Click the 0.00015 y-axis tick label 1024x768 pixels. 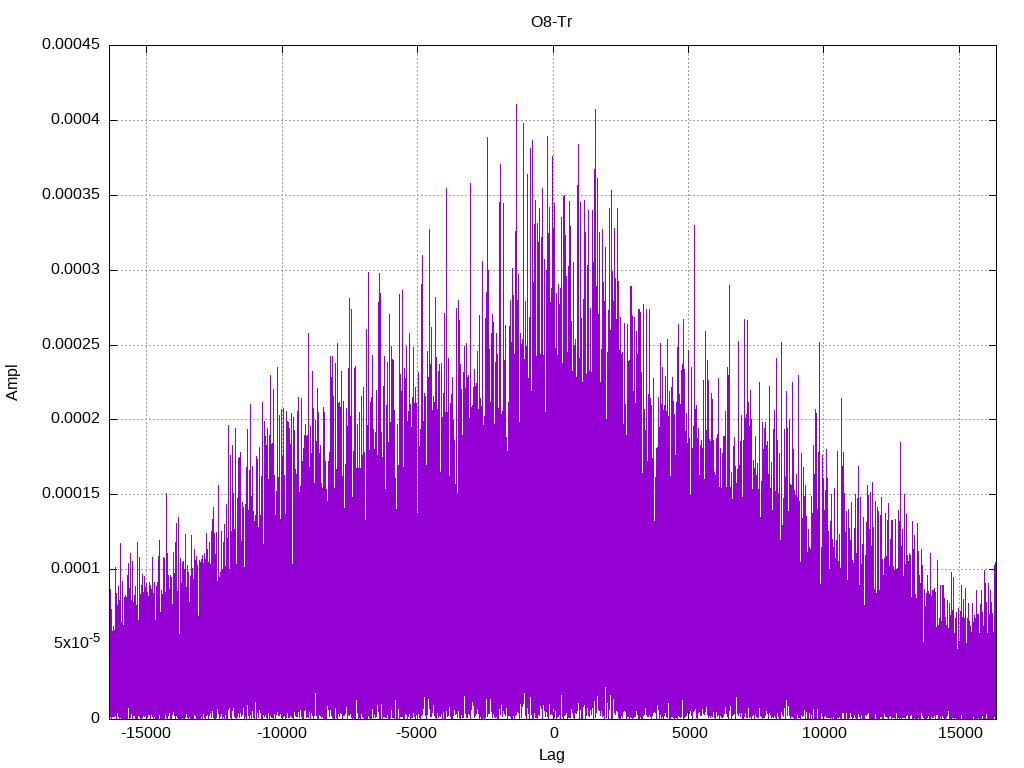coord(71,493)
